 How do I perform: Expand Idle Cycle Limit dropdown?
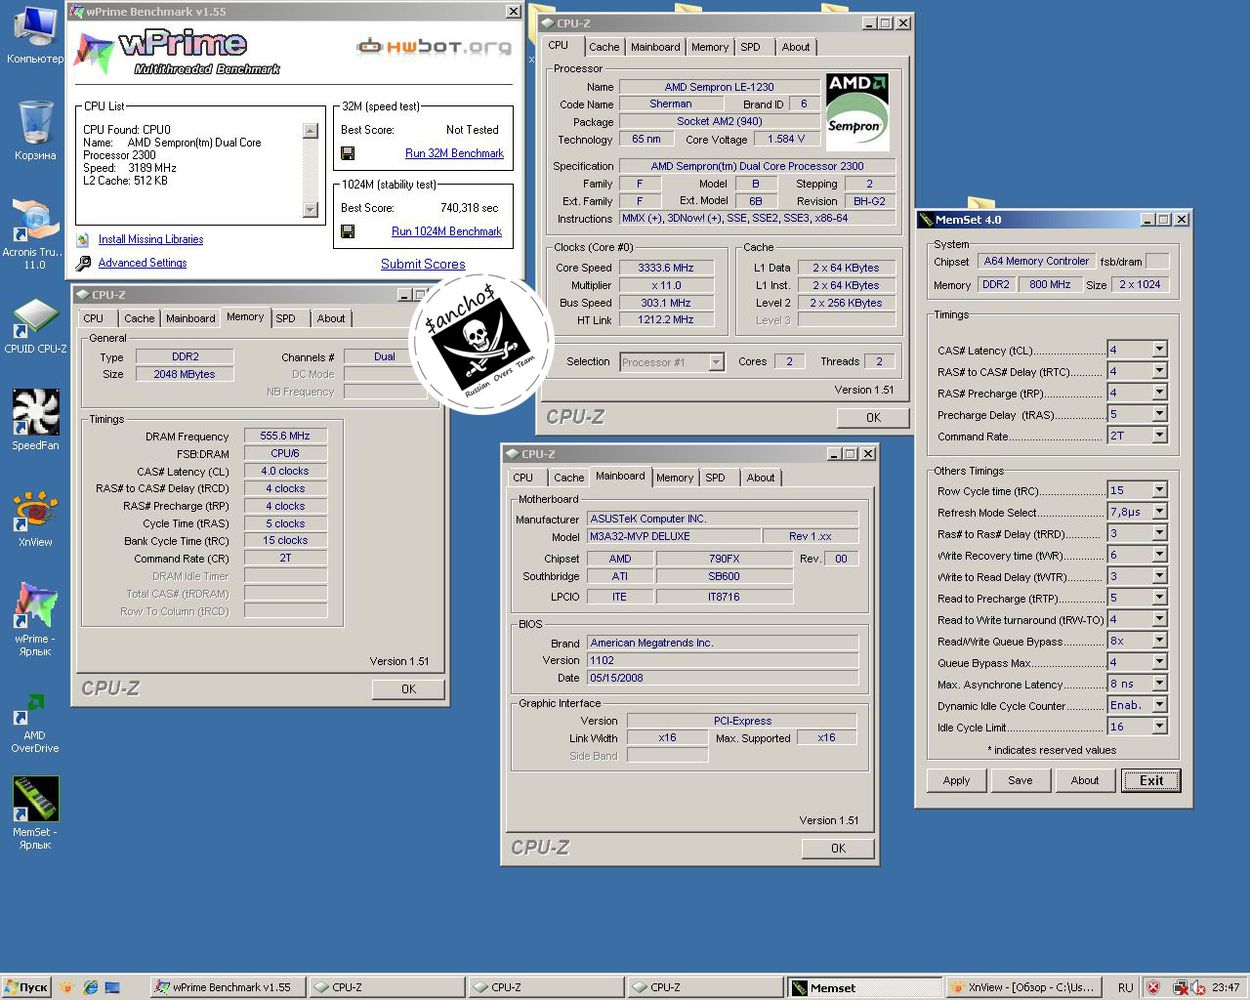1159,727
